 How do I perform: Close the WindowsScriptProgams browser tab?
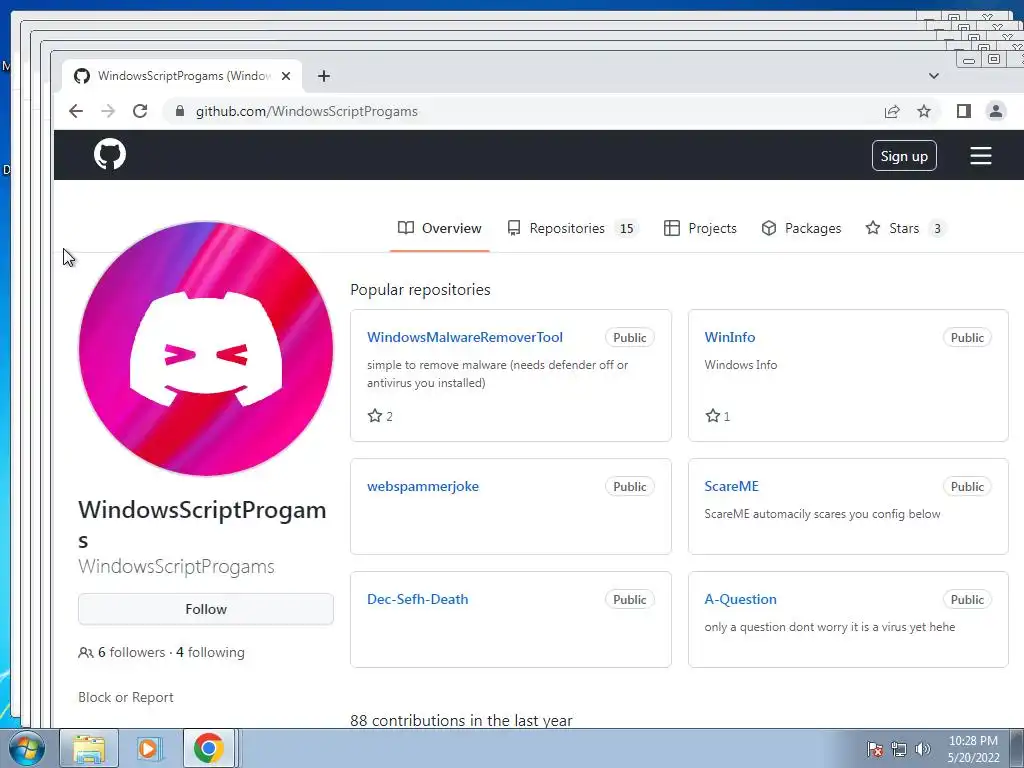click(285, 76)
